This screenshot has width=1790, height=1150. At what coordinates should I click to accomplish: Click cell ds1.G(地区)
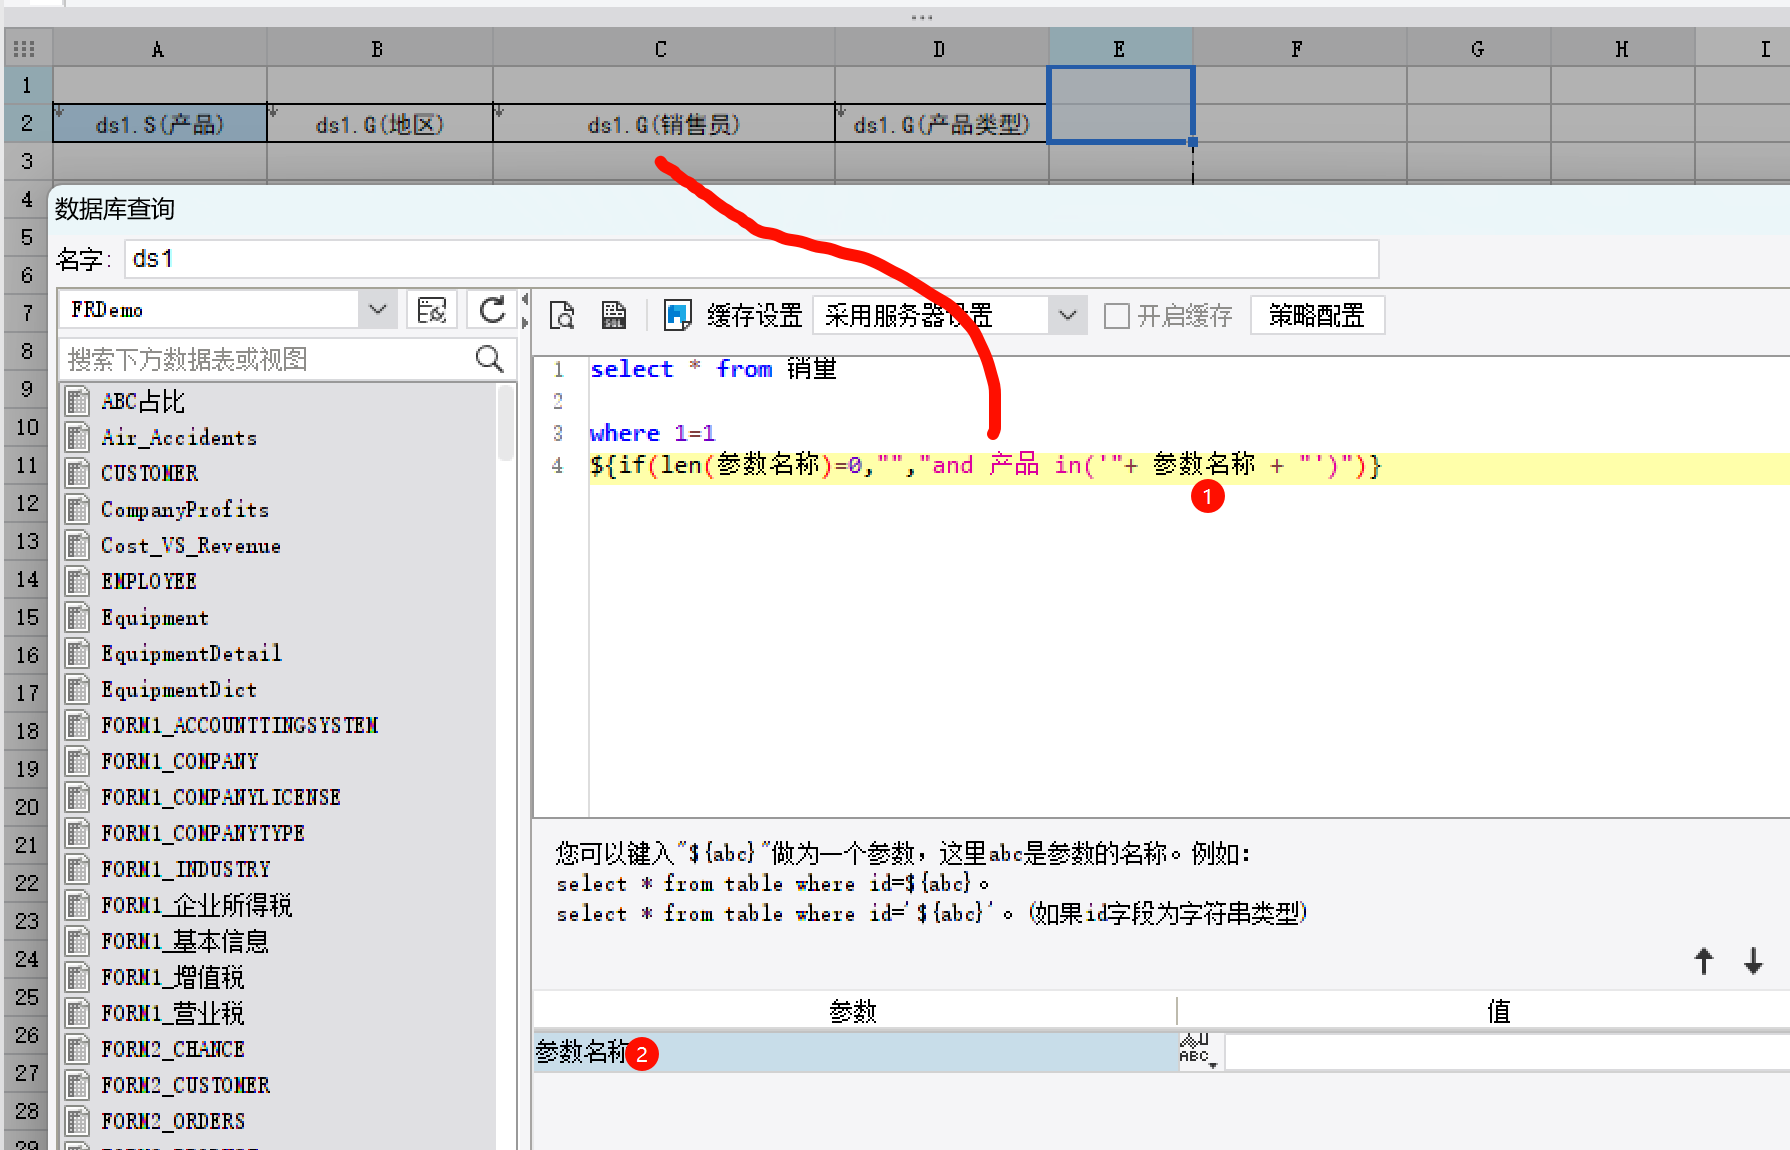pyautogui.click(x=380, y=124)
